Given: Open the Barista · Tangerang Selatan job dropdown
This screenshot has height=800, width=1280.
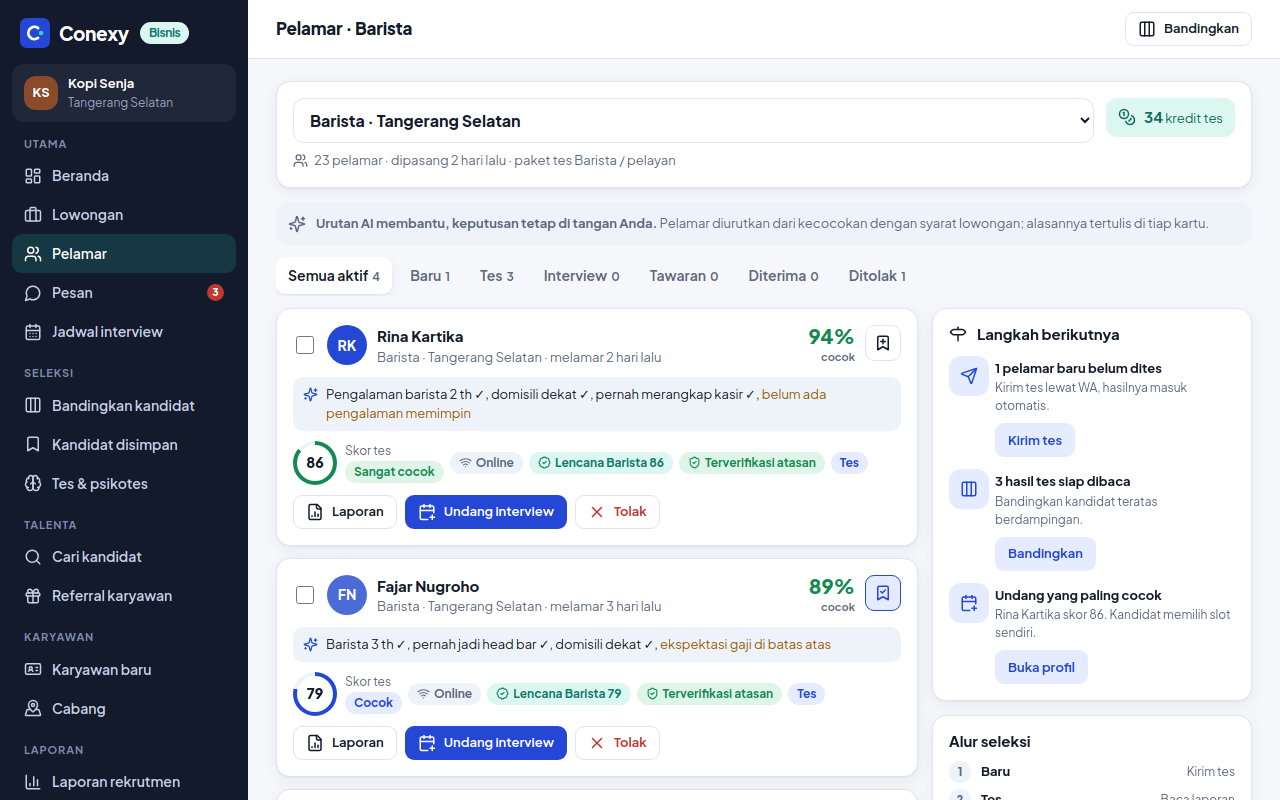Looking at the screenshot, I should pos(693,121).
